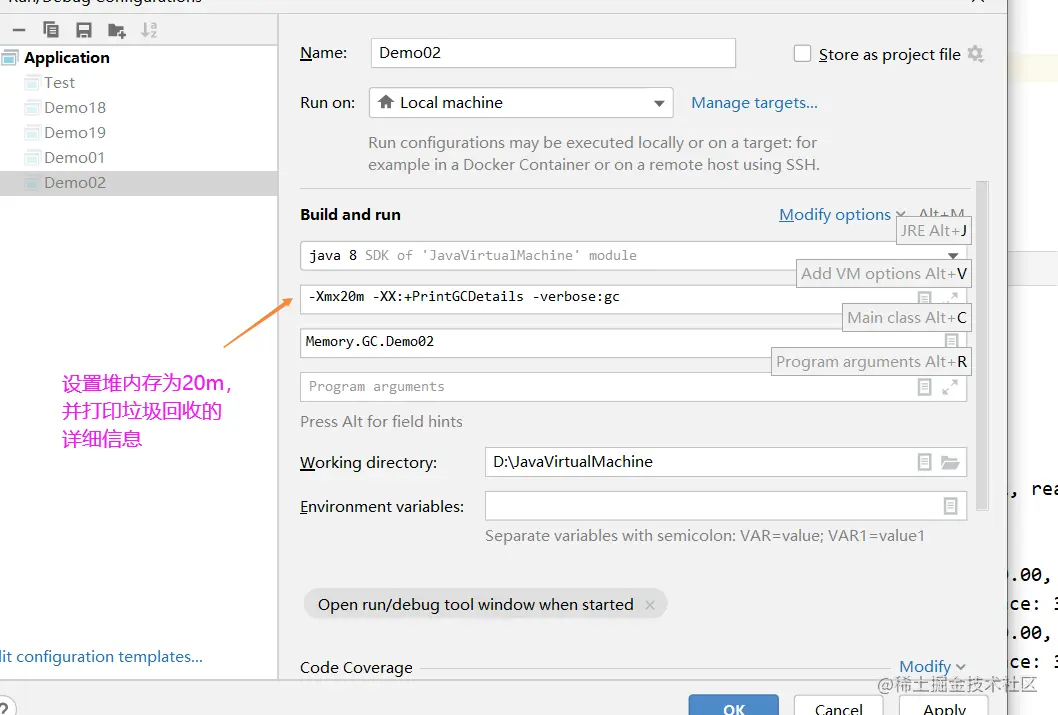
Task: Remove the selected configuration with the minus icon
Action: [x=19, y=30]
